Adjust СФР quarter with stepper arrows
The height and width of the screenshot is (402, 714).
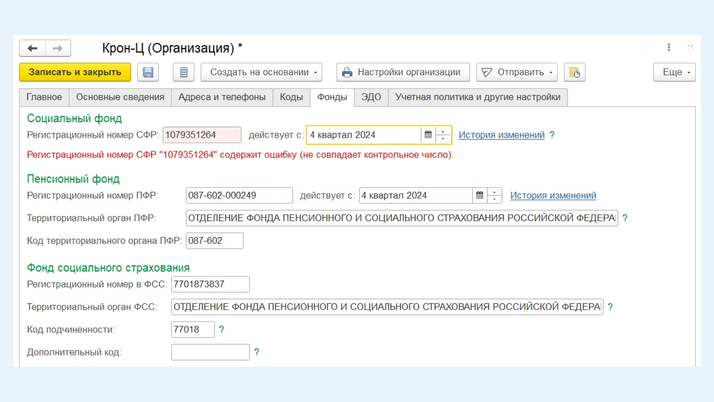pos(443,135)
